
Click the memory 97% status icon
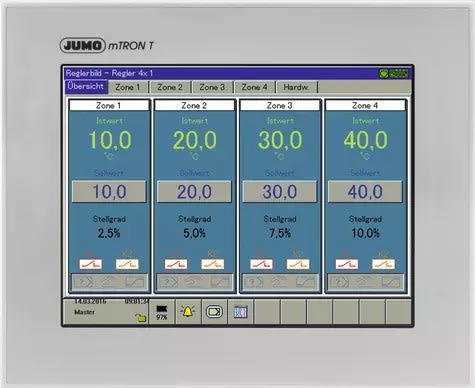[x=162, y=312]
